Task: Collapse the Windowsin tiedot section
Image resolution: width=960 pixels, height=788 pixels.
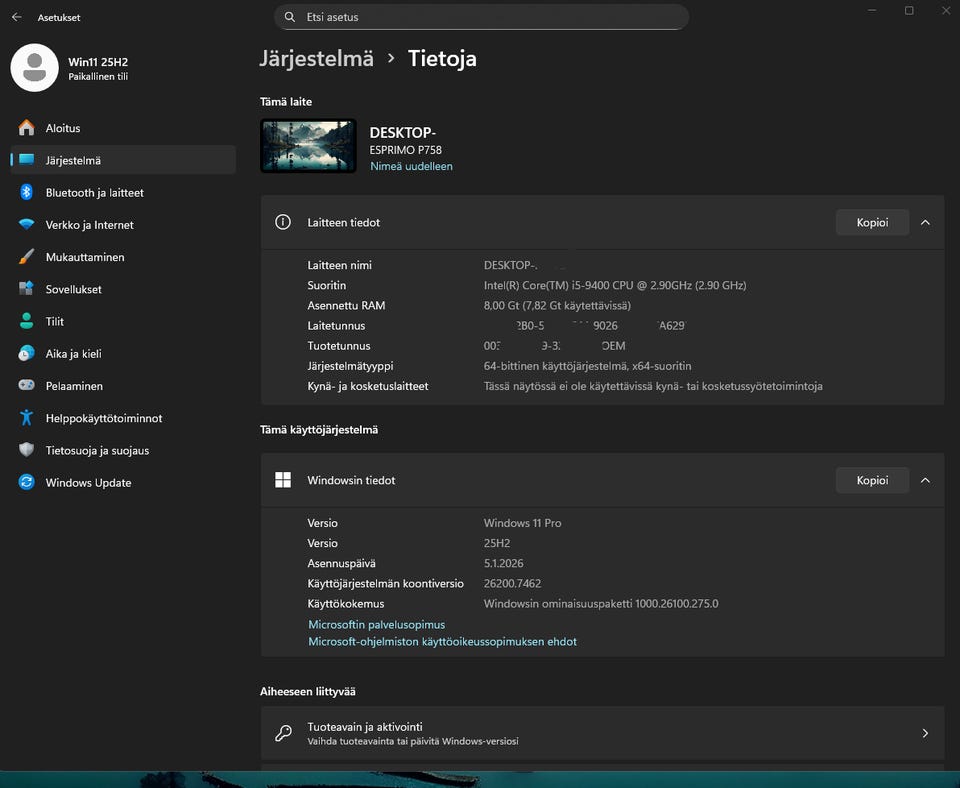Action: point(925,481)
